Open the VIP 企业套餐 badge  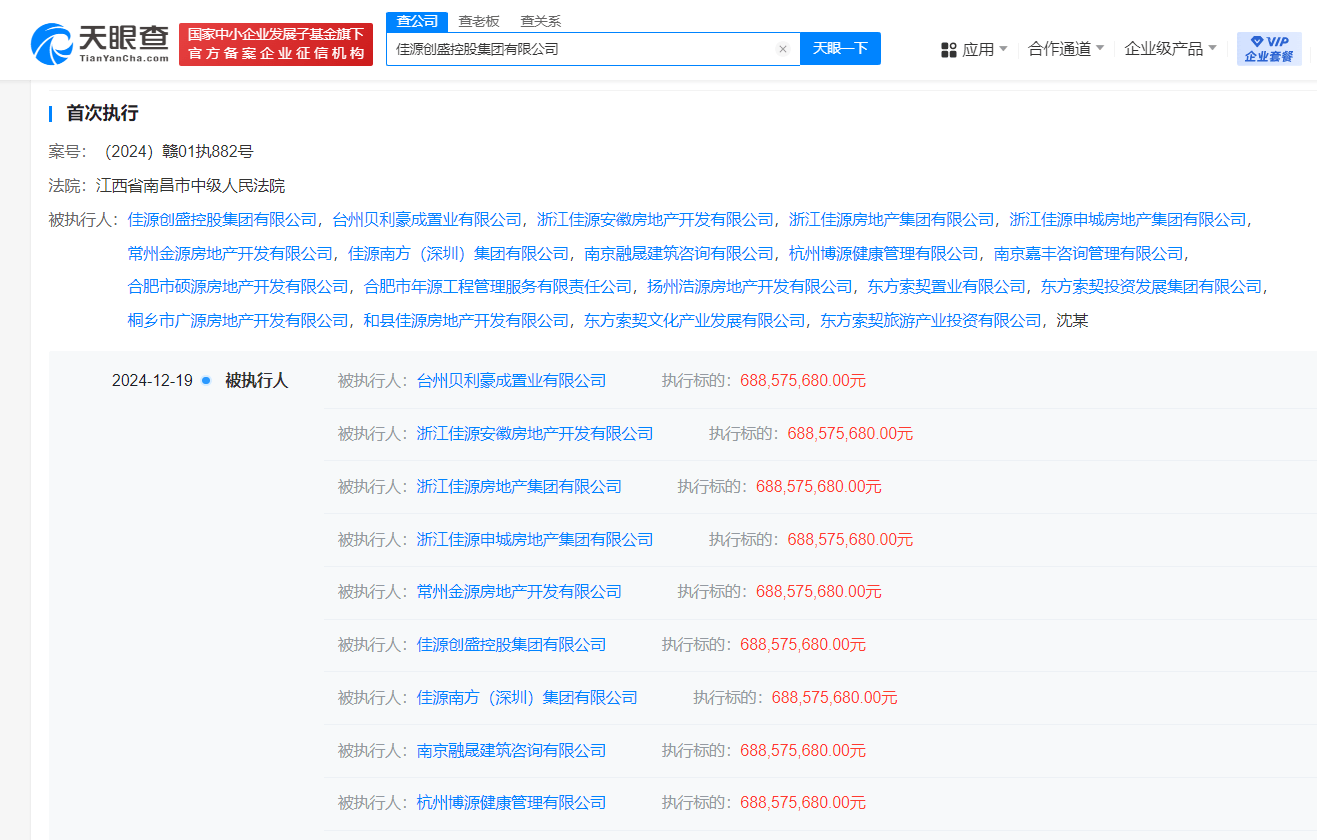[x=1269, y=48]
